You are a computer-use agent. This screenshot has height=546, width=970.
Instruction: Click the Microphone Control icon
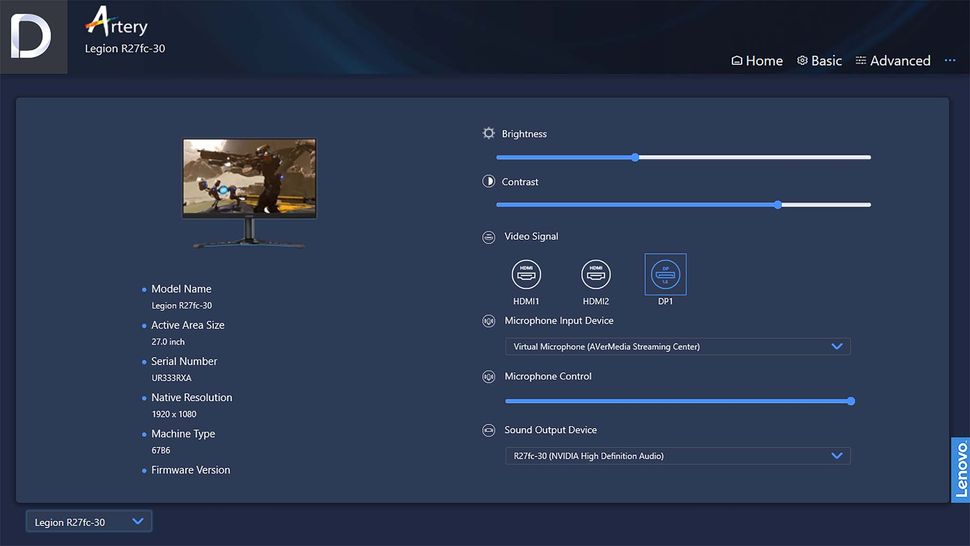[489, 377]
